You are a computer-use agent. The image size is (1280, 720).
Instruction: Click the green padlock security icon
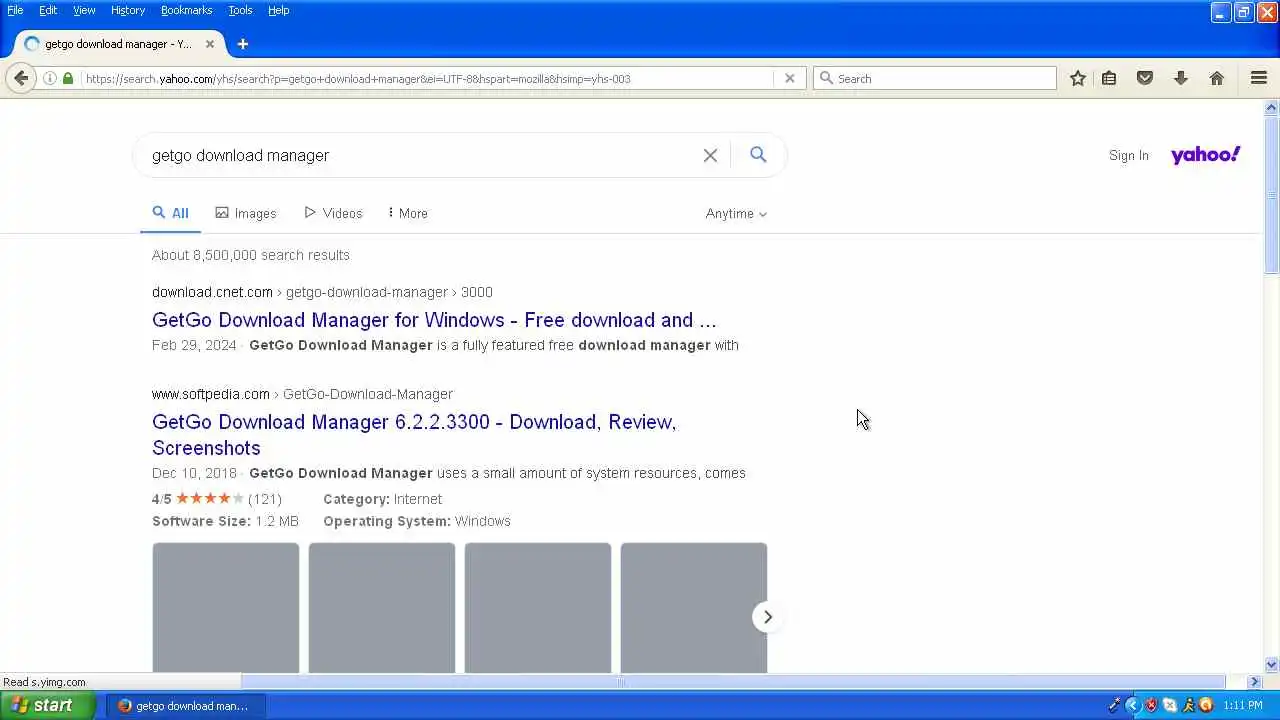point(68,78)
